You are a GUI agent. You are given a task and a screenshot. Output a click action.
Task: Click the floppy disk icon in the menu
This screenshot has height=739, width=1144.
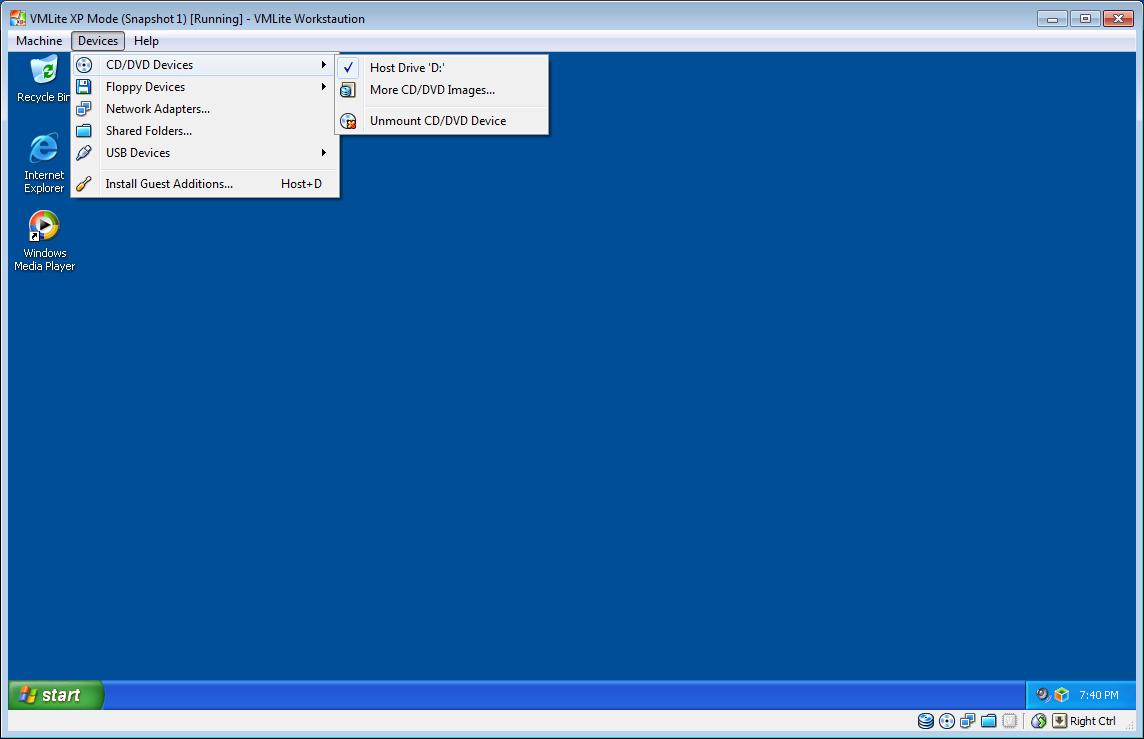pos(85,87)
